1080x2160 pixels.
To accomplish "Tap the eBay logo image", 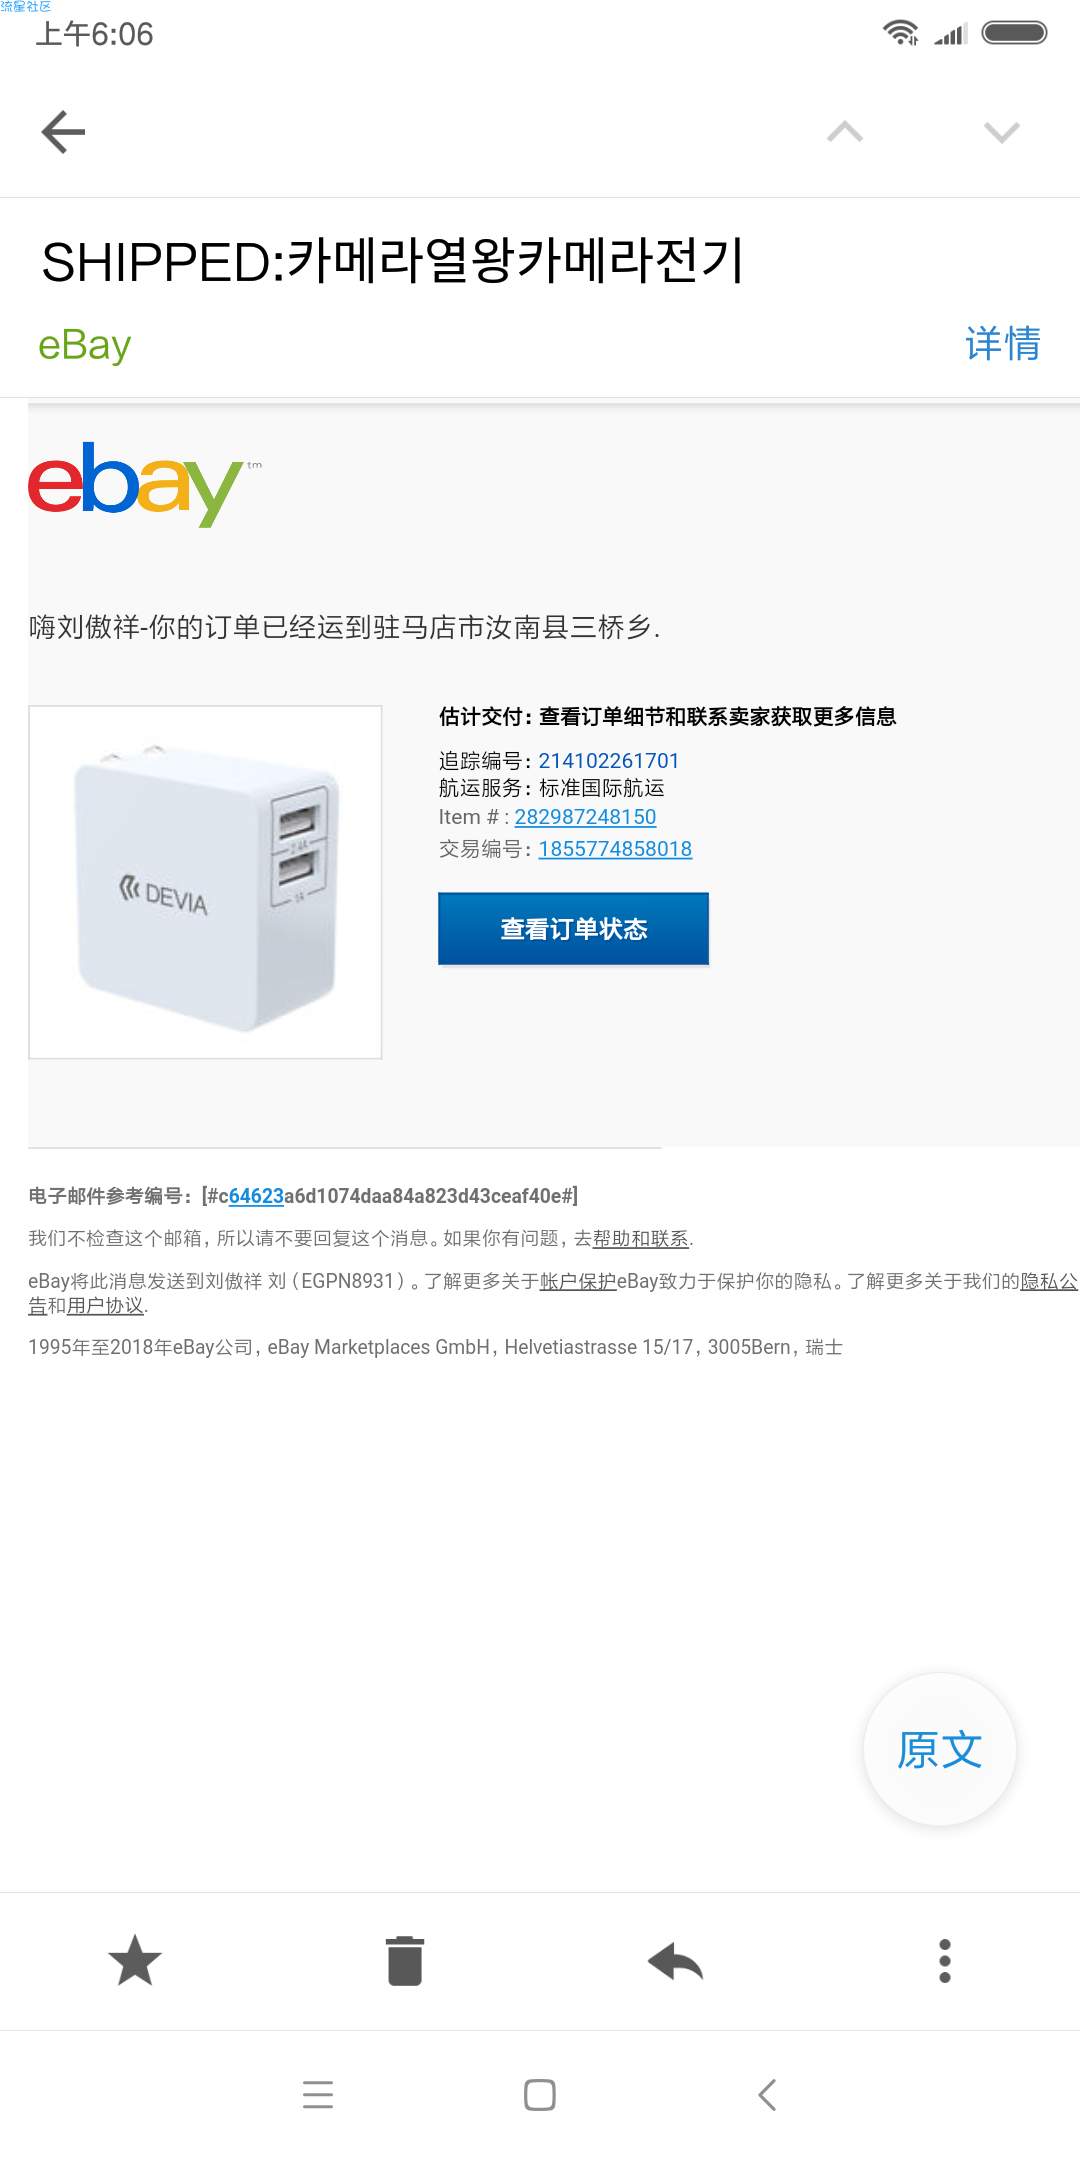I will (x=145, y=483).
